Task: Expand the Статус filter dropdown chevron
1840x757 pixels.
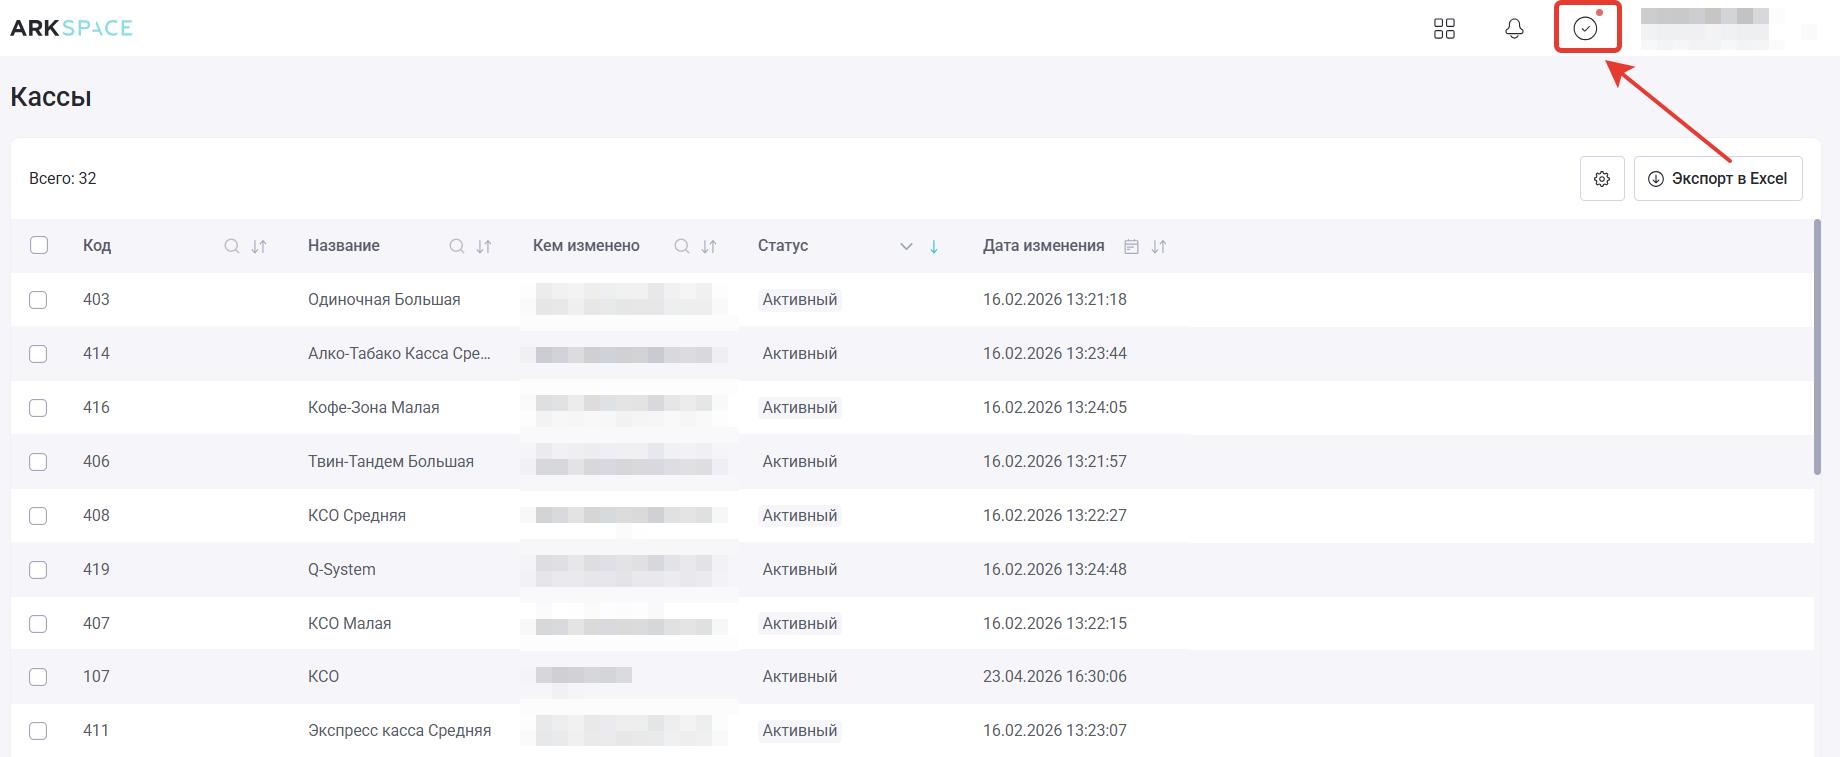Action: tap(906, 246)
